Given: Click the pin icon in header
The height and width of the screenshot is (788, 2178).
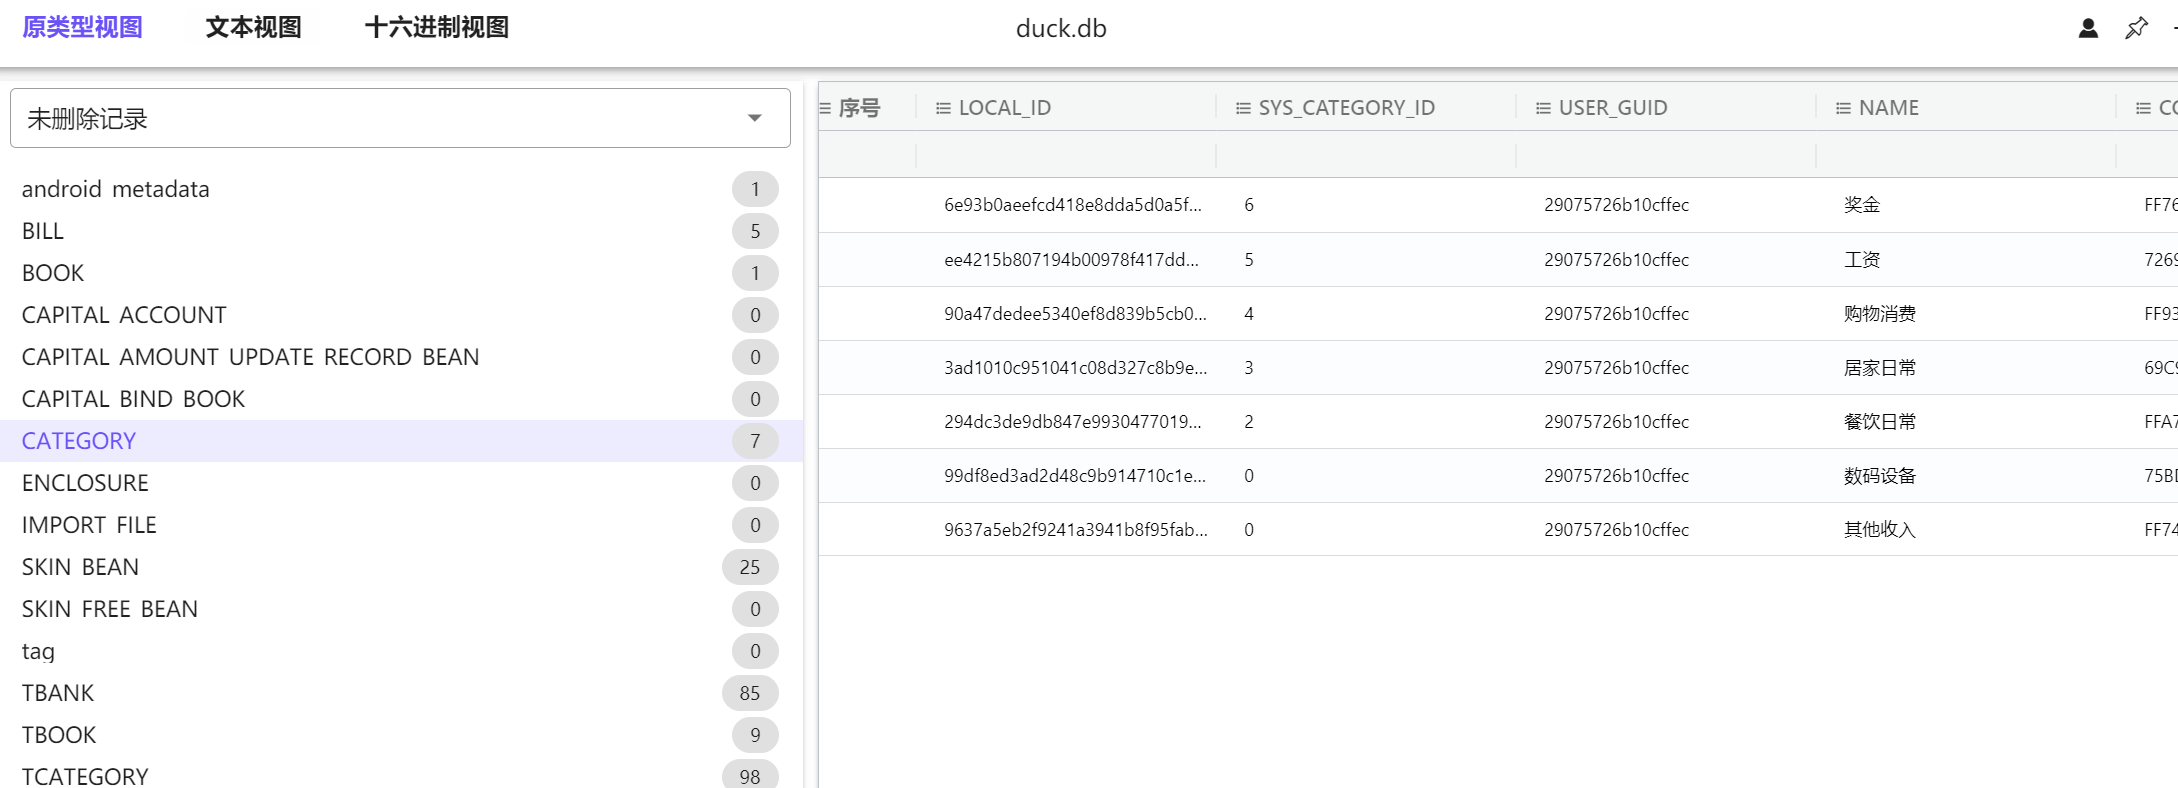Looking at the screenshot, I should 2136,28.
